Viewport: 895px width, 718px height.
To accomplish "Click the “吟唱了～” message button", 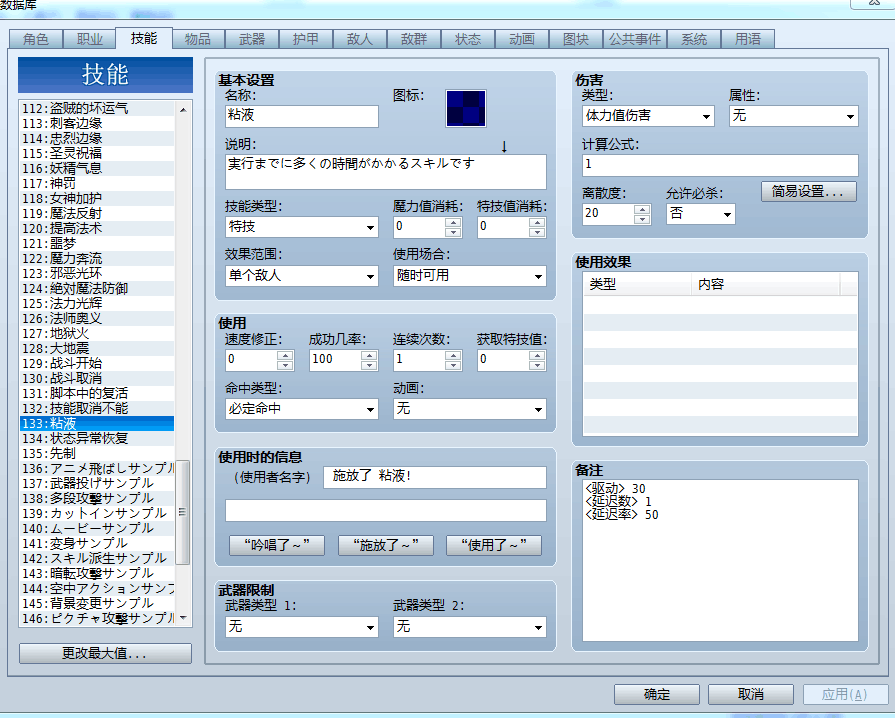I will (277, 545).
